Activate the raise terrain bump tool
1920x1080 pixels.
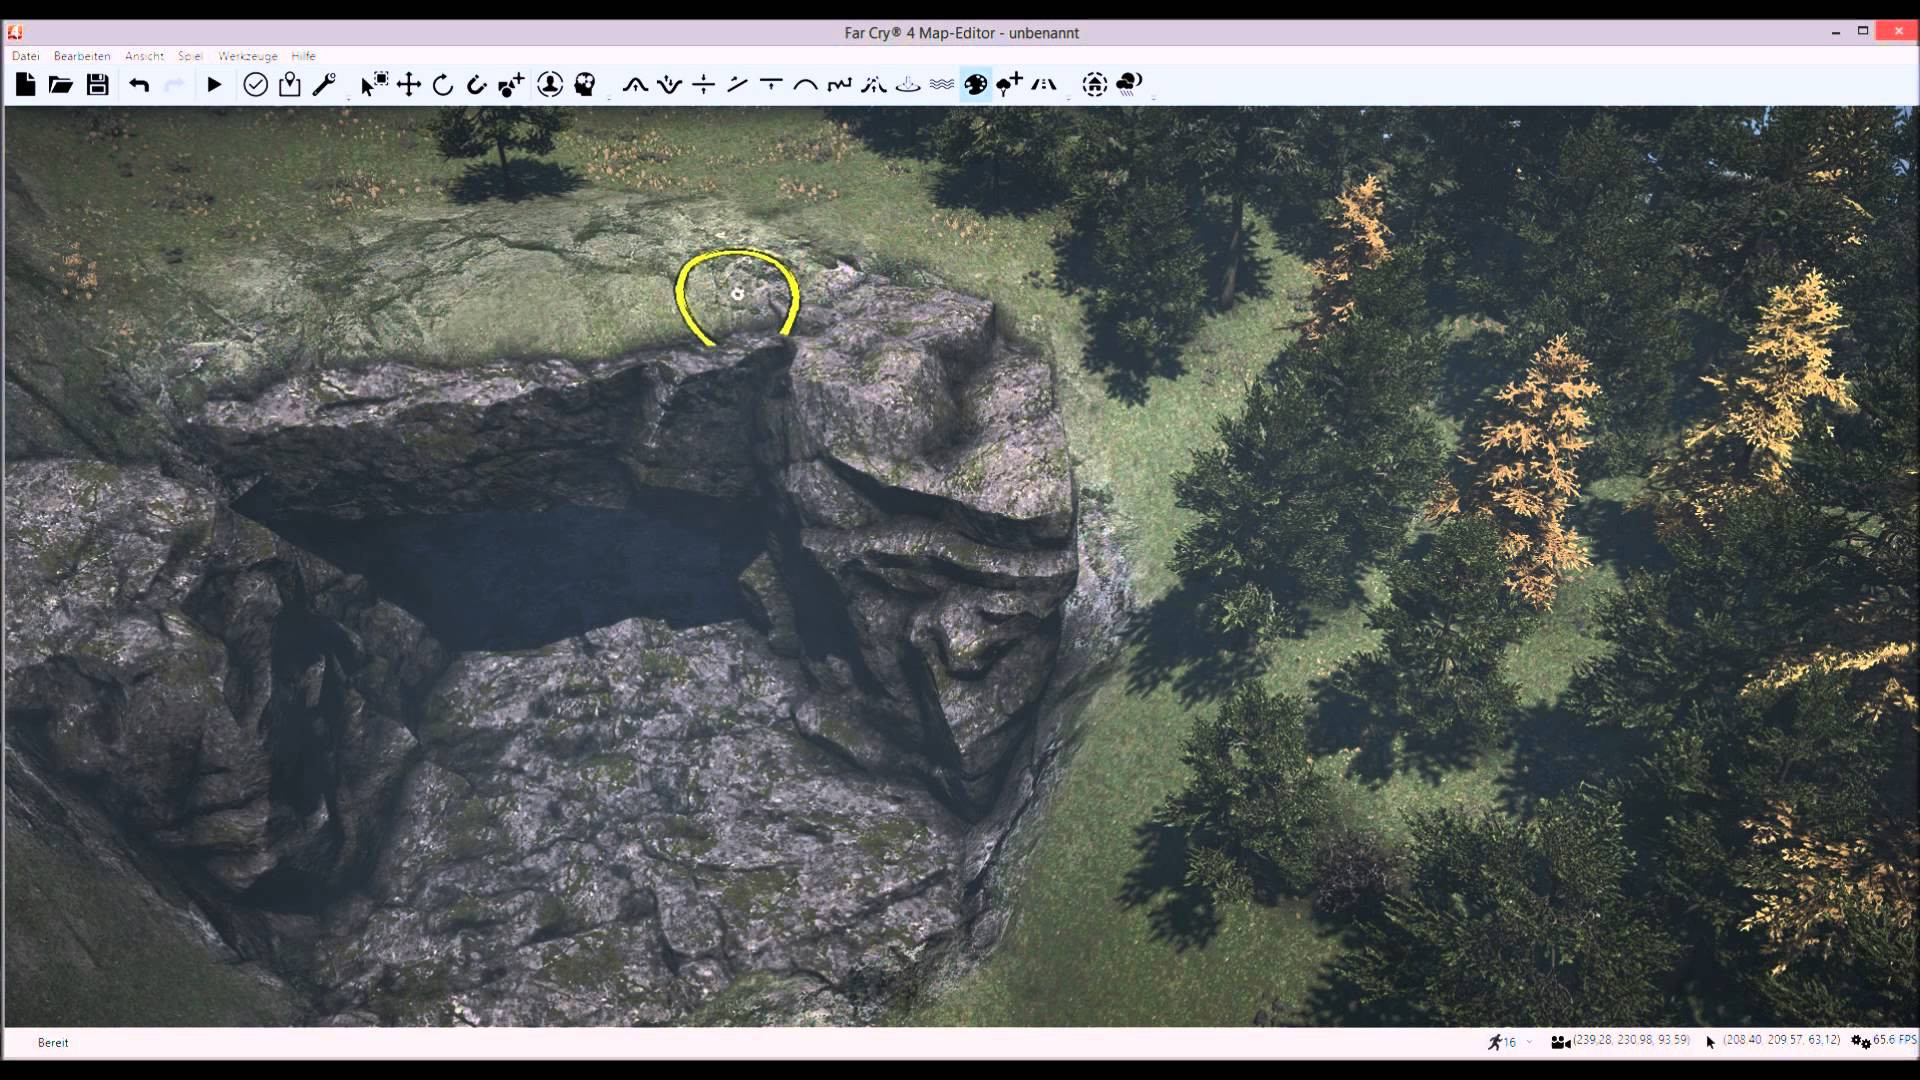click(x=635, y=85)
